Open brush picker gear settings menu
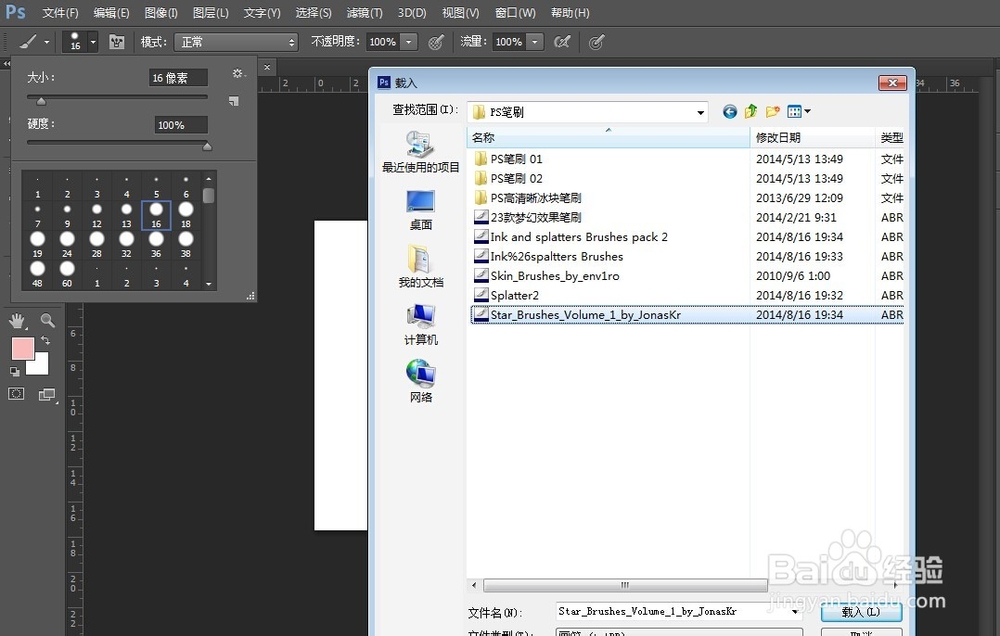The height and width of the screenshot is (636, 1000). pyautogui.click(x=239, y=74)
